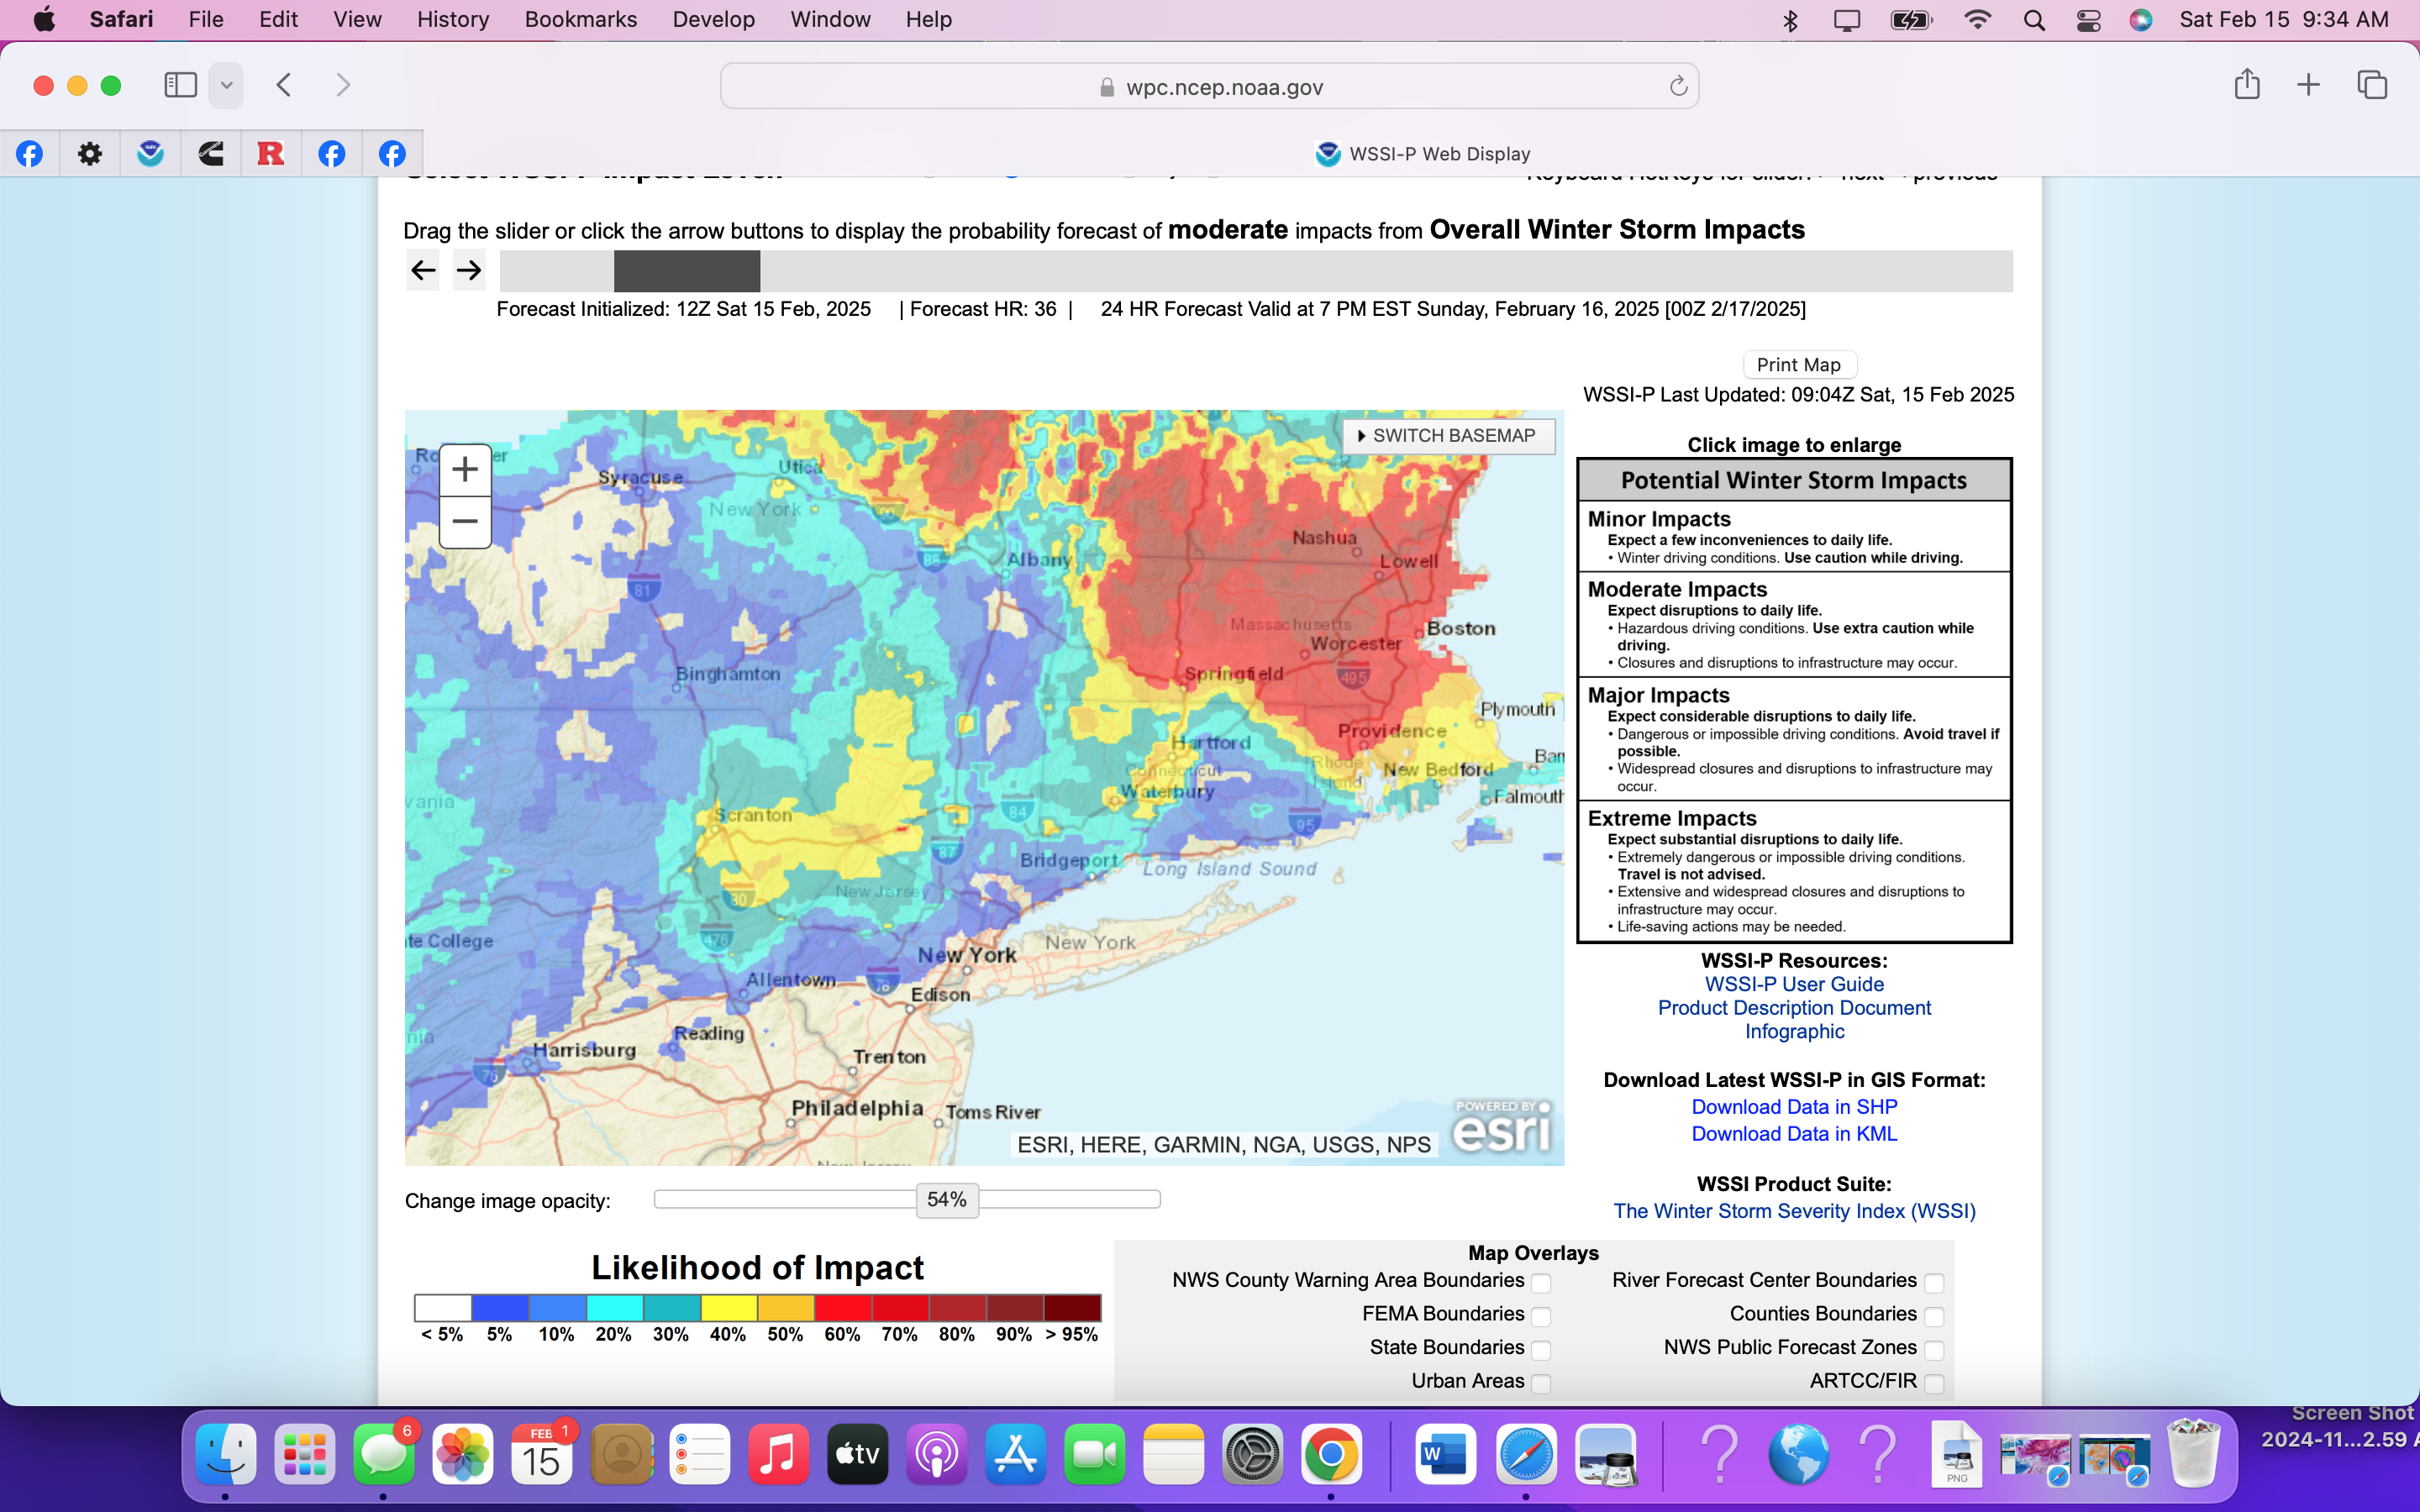Click the yellow 40% legend color swatch
Image resolution: width=2420 pixels, height=1512 pixels.
[x=729, y=1308]
